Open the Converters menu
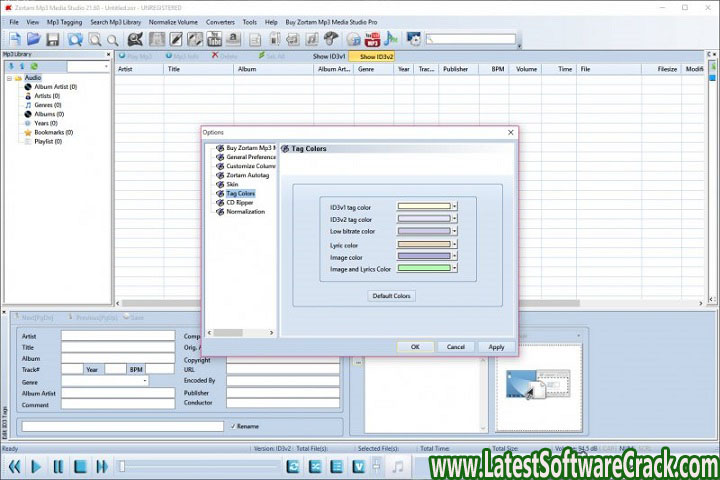The width and height of the screenshot is (720, 480). [x=220, y=21]
